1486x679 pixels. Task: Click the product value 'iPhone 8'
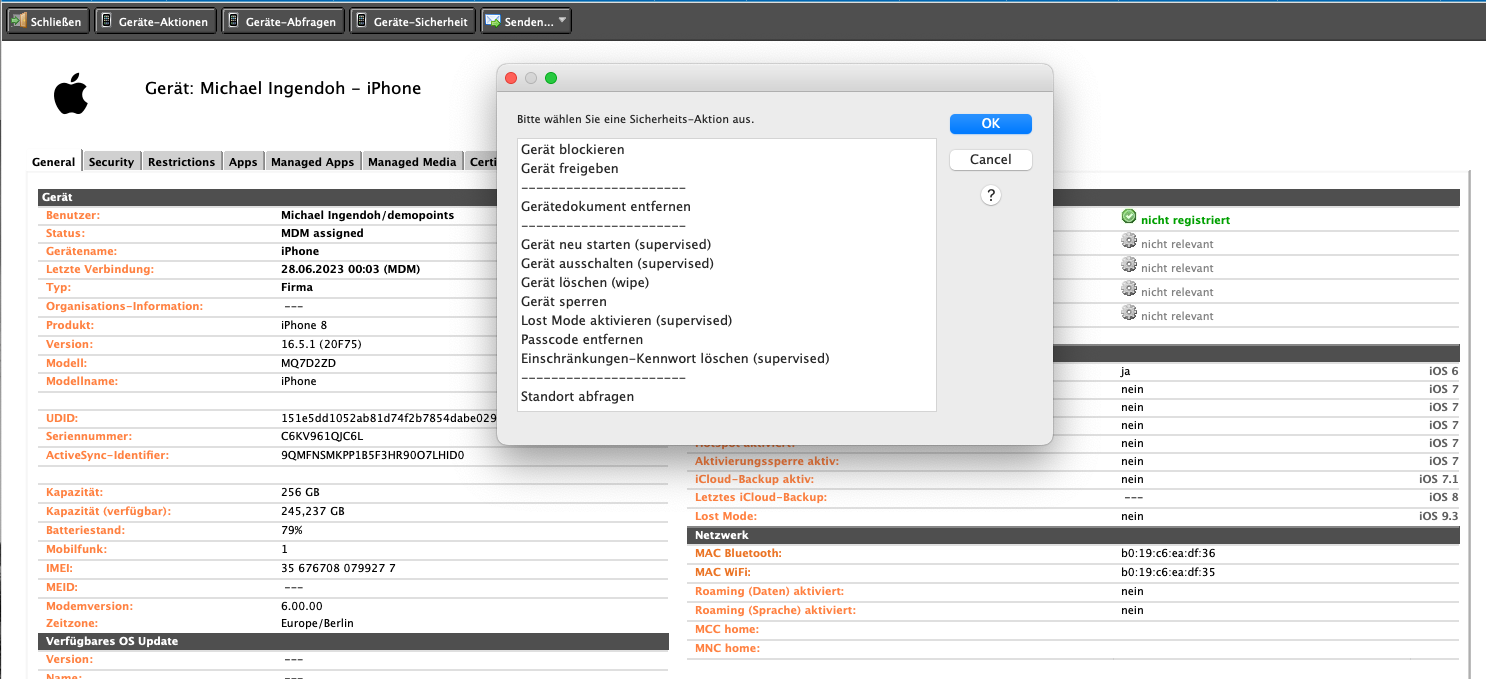304,325
